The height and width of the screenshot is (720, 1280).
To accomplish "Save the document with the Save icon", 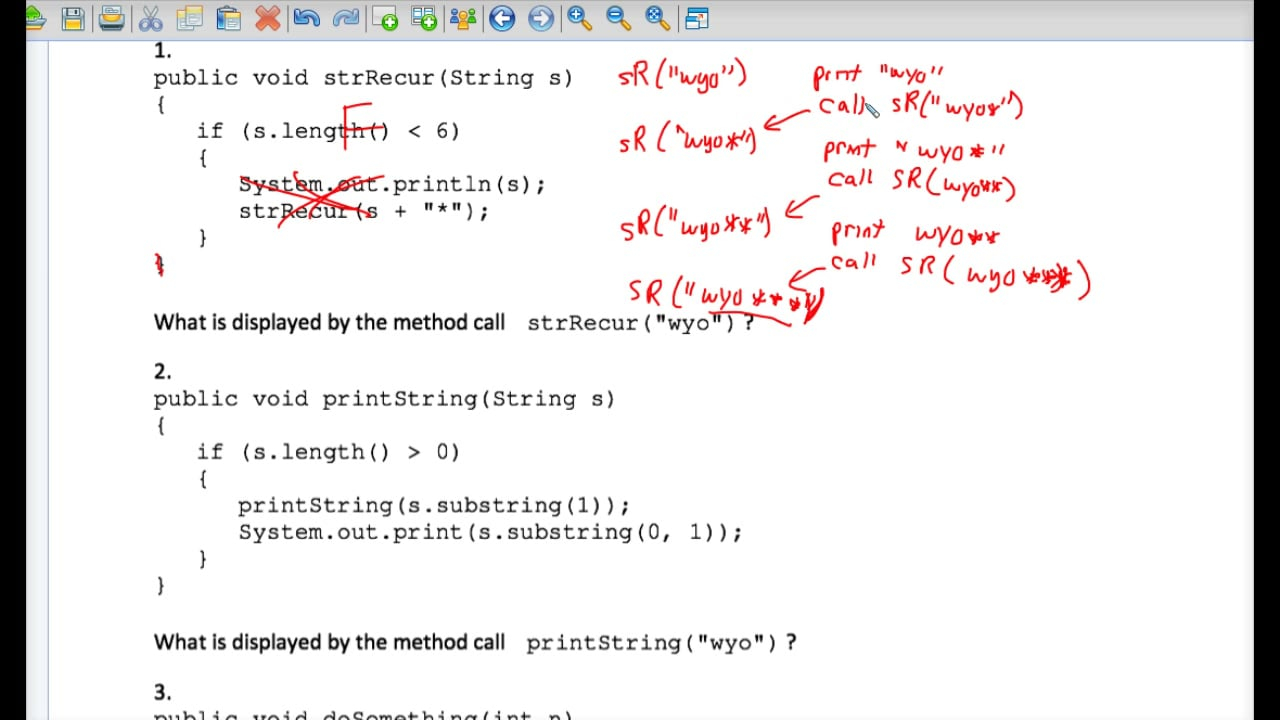I will pos(73,18).
